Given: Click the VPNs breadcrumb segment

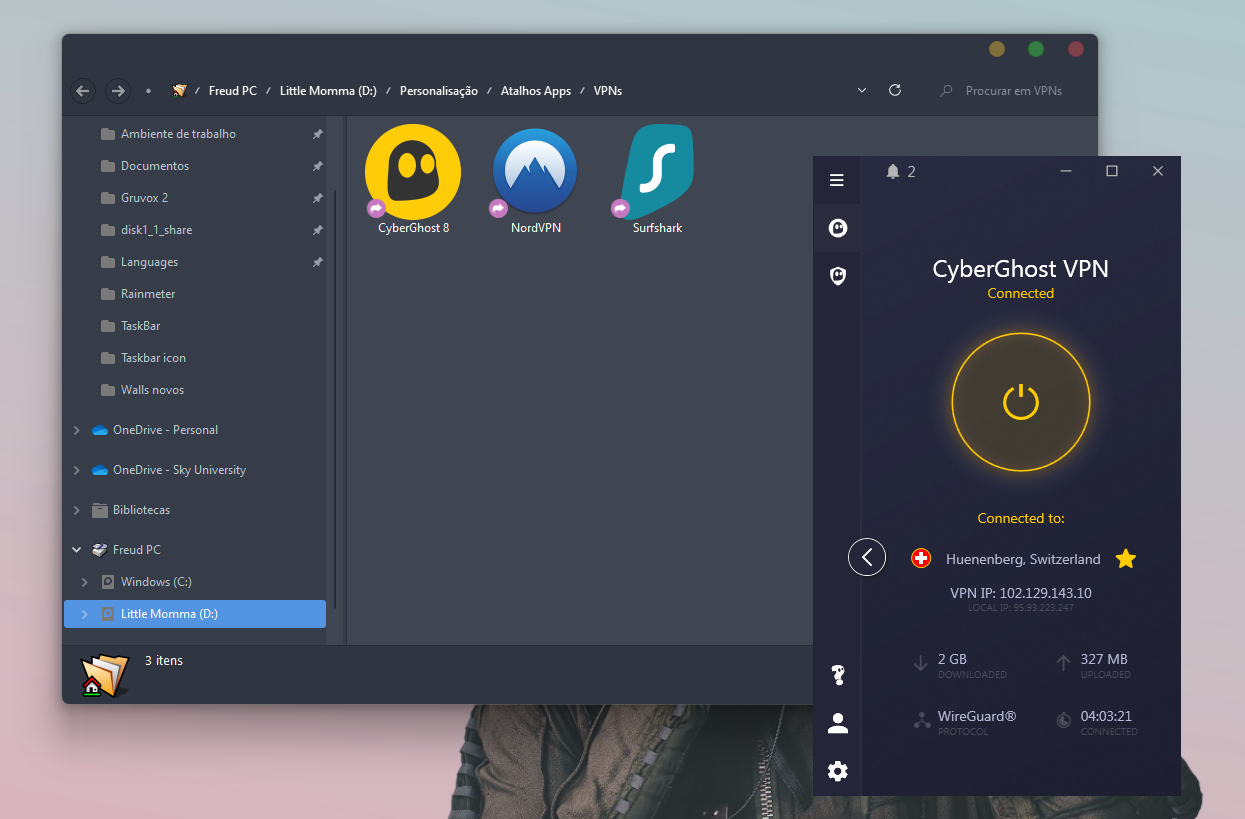Looking at the screenshot, I should click(608, 91).
